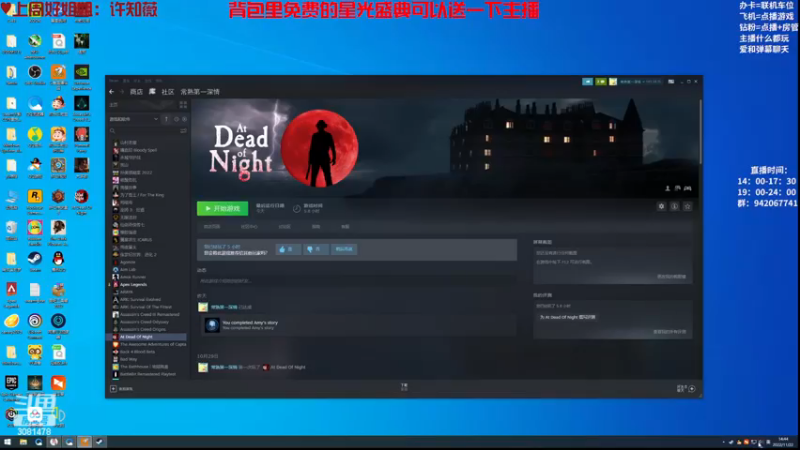Click the 稍后再说 later button

point(344,249)
